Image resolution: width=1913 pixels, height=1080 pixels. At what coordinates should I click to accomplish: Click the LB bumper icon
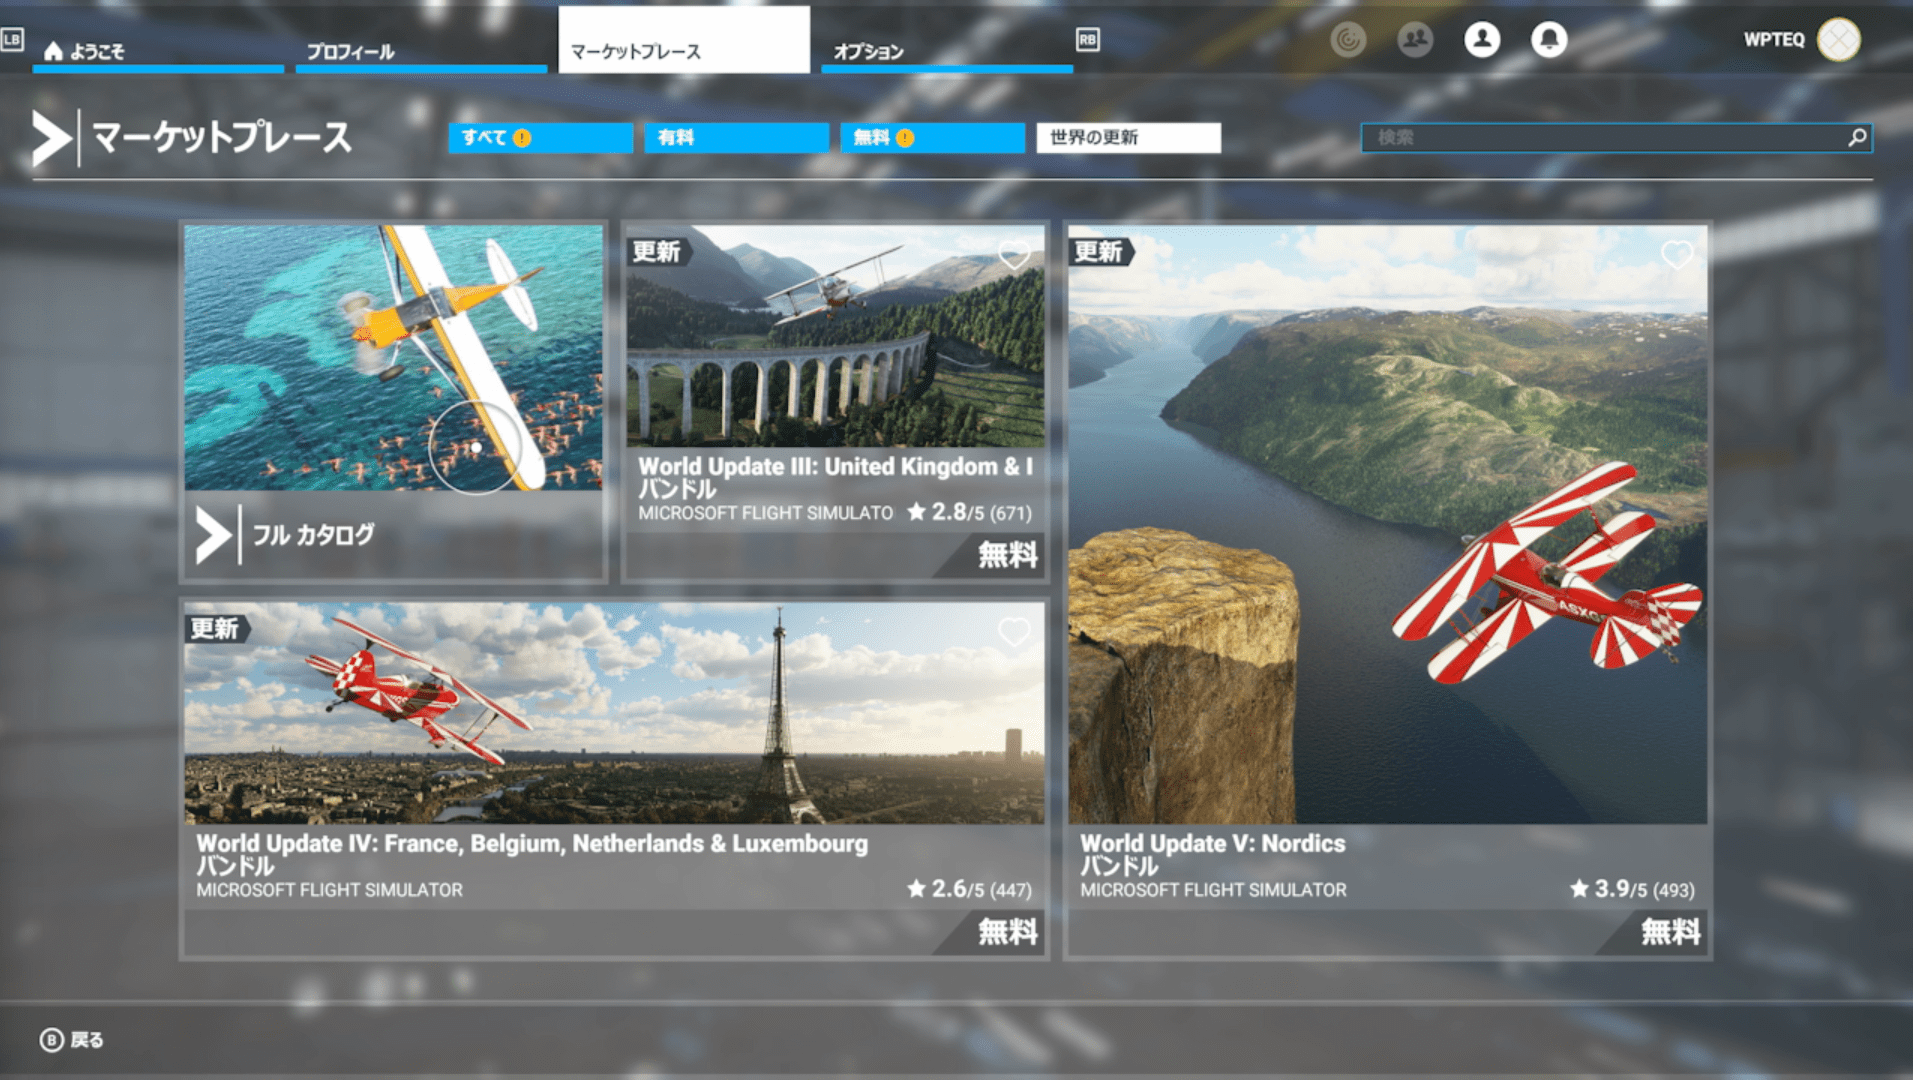[x=12, y=40]
